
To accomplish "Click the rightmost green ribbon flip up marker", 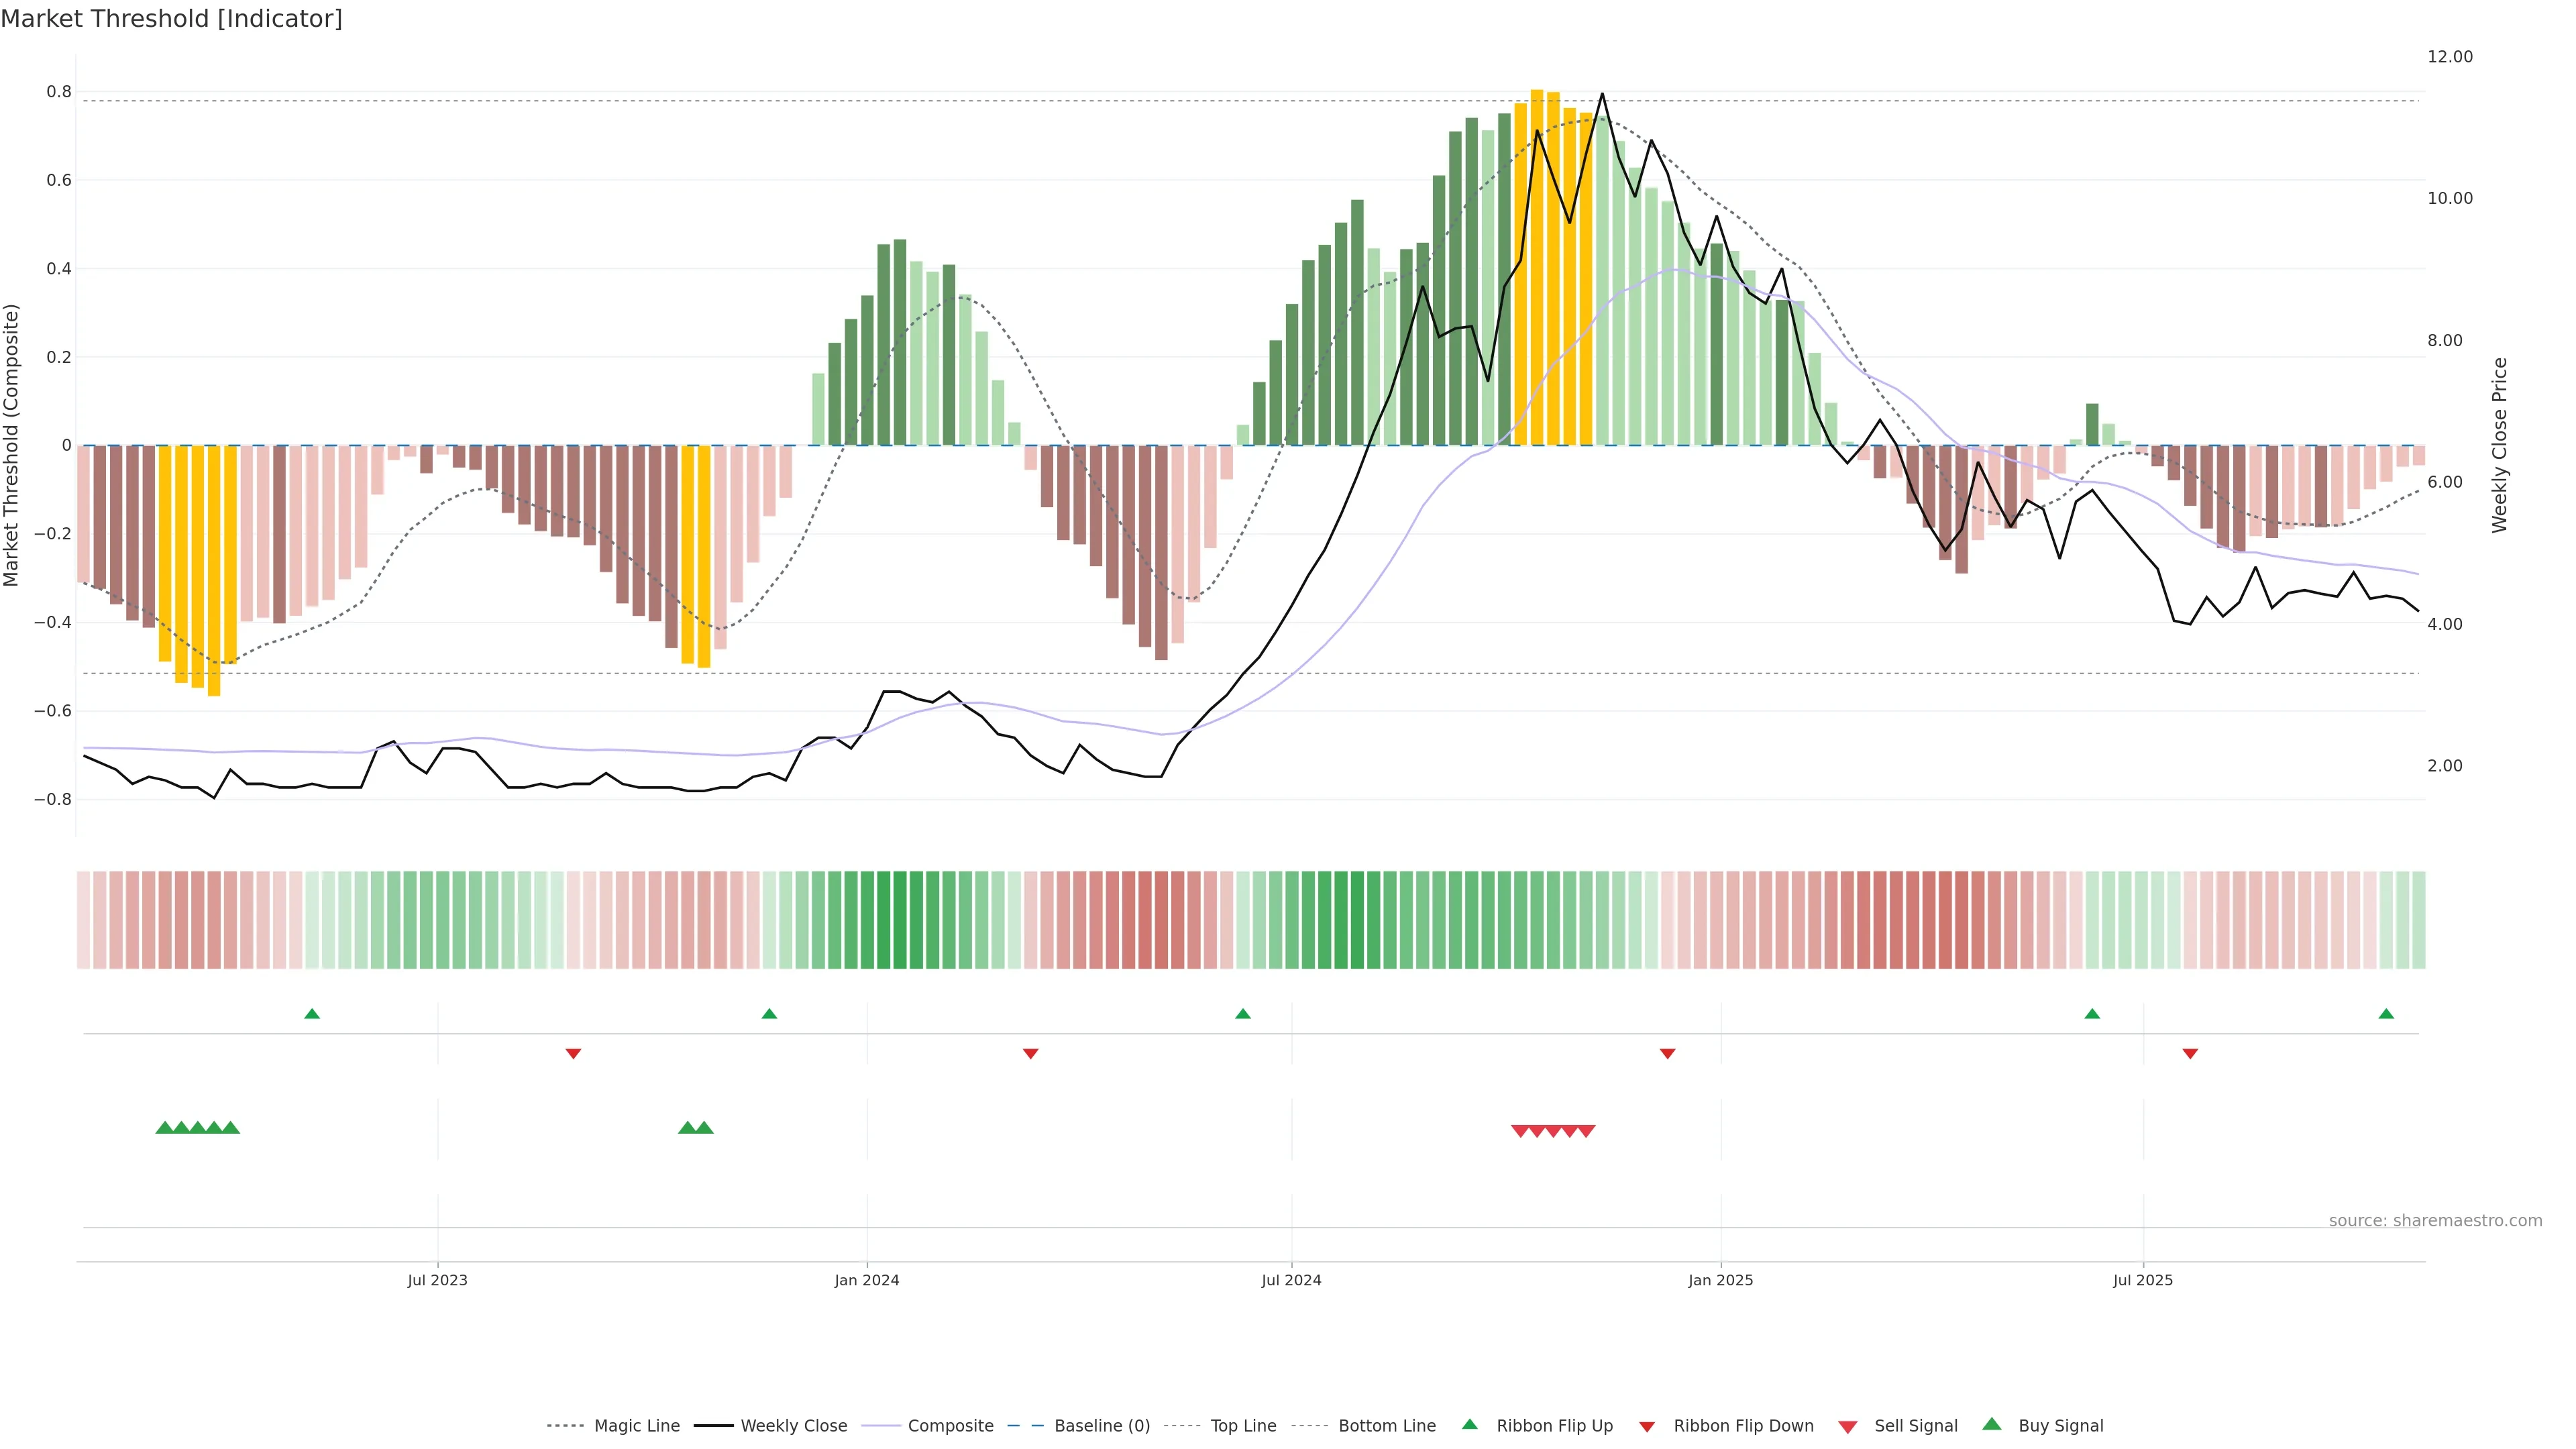I will [x=2386, y=1014].
